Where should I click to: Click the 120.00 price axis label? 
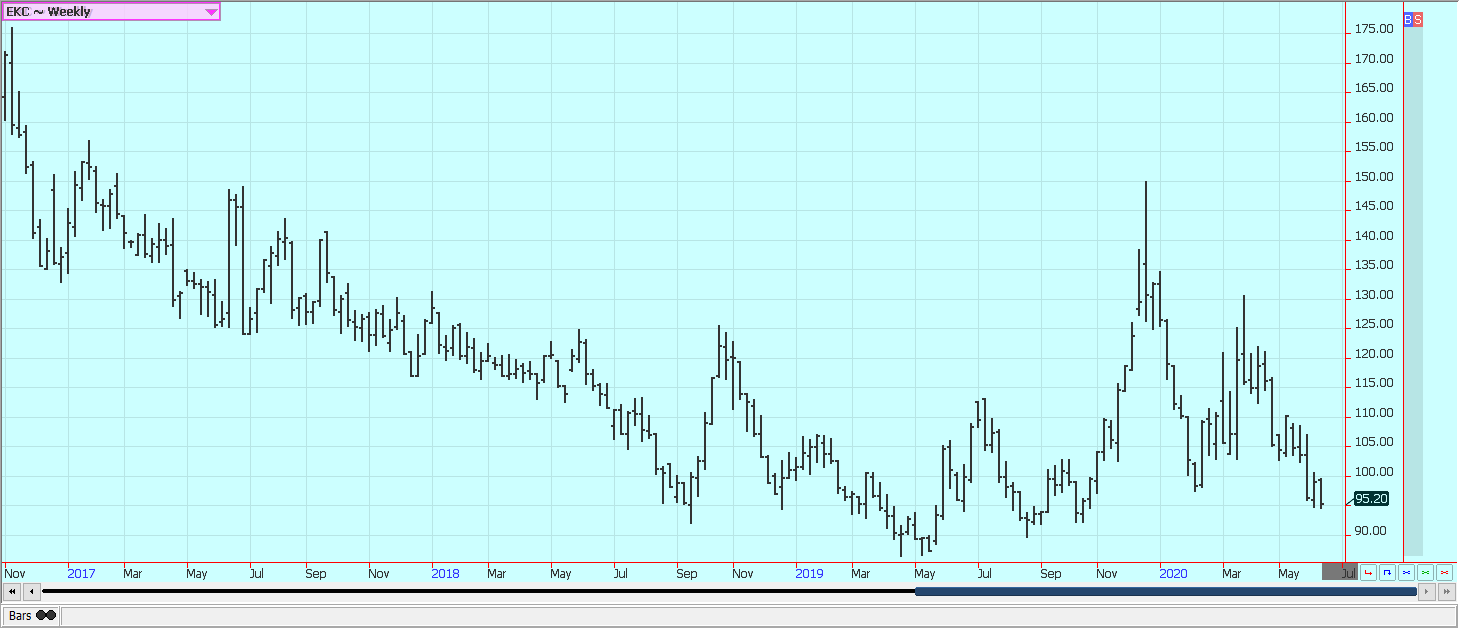tap(1374, 354)
